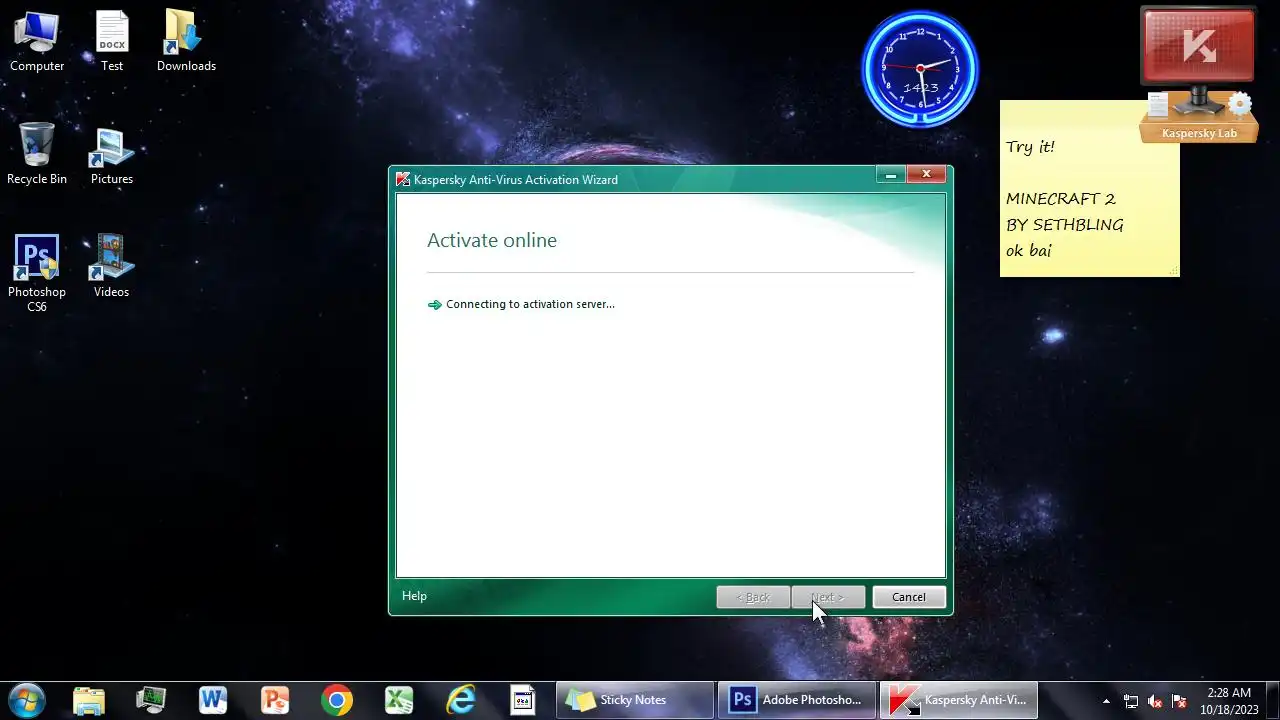The height and width of the screenshot is (720, 1280).
Task: Click the taskbar clock showing 2:28 AM
Action: 1229,700
